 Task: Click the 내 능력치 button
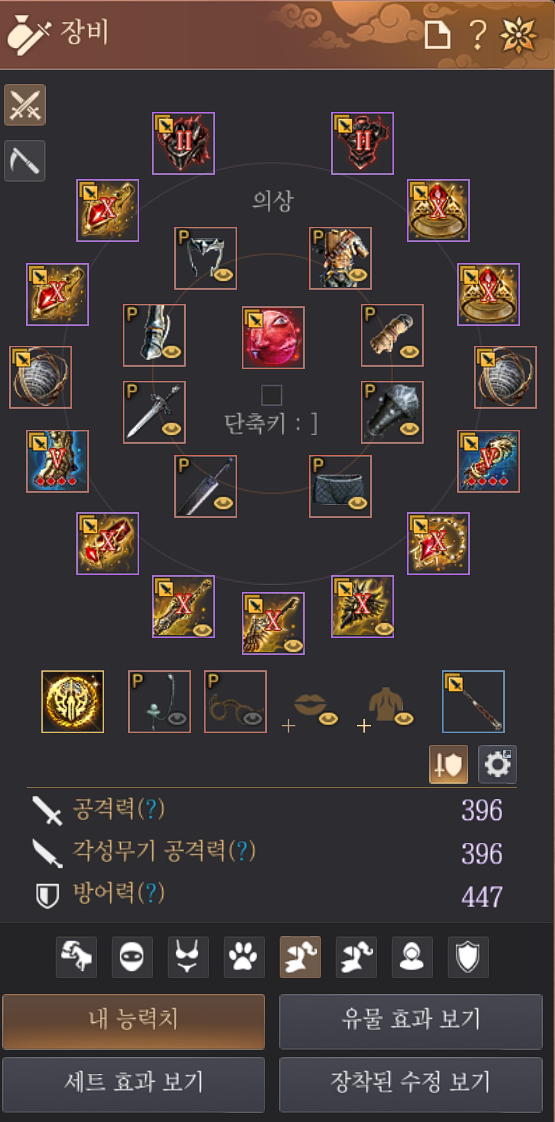[x=134, y=1021]
